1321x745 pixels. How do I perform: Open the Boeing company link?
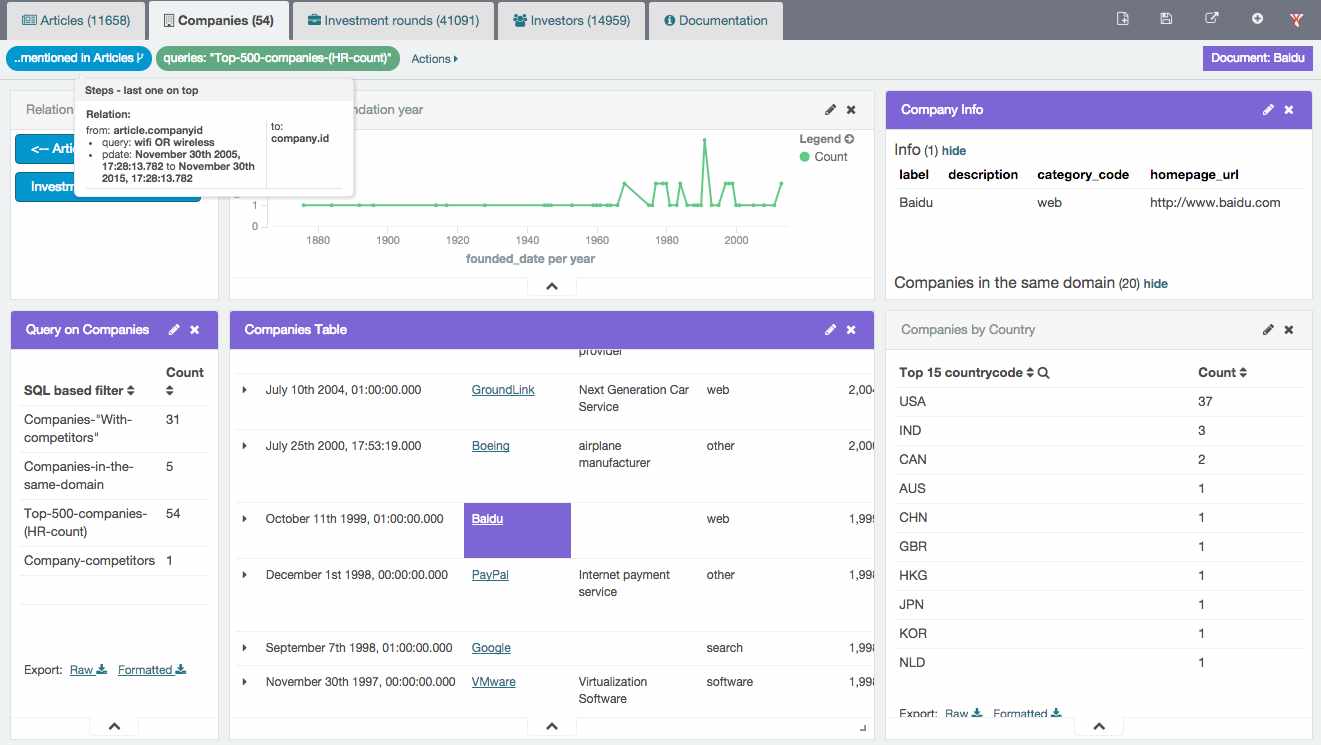click(x=490, y=446)
